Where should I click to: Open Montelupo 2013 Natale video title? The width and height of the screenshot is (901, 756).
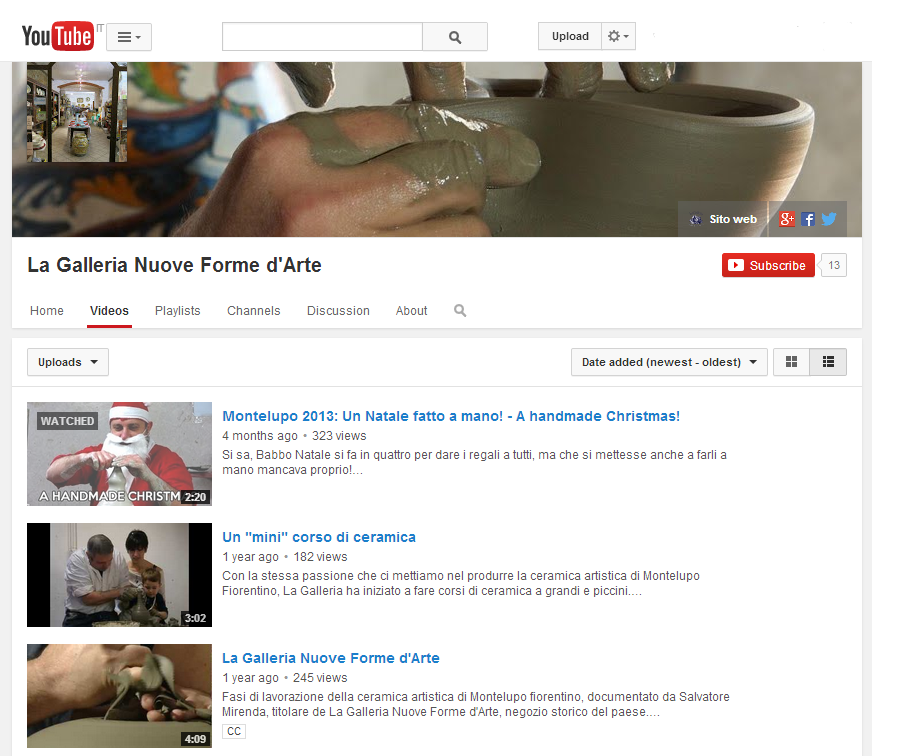coord(451,416)
